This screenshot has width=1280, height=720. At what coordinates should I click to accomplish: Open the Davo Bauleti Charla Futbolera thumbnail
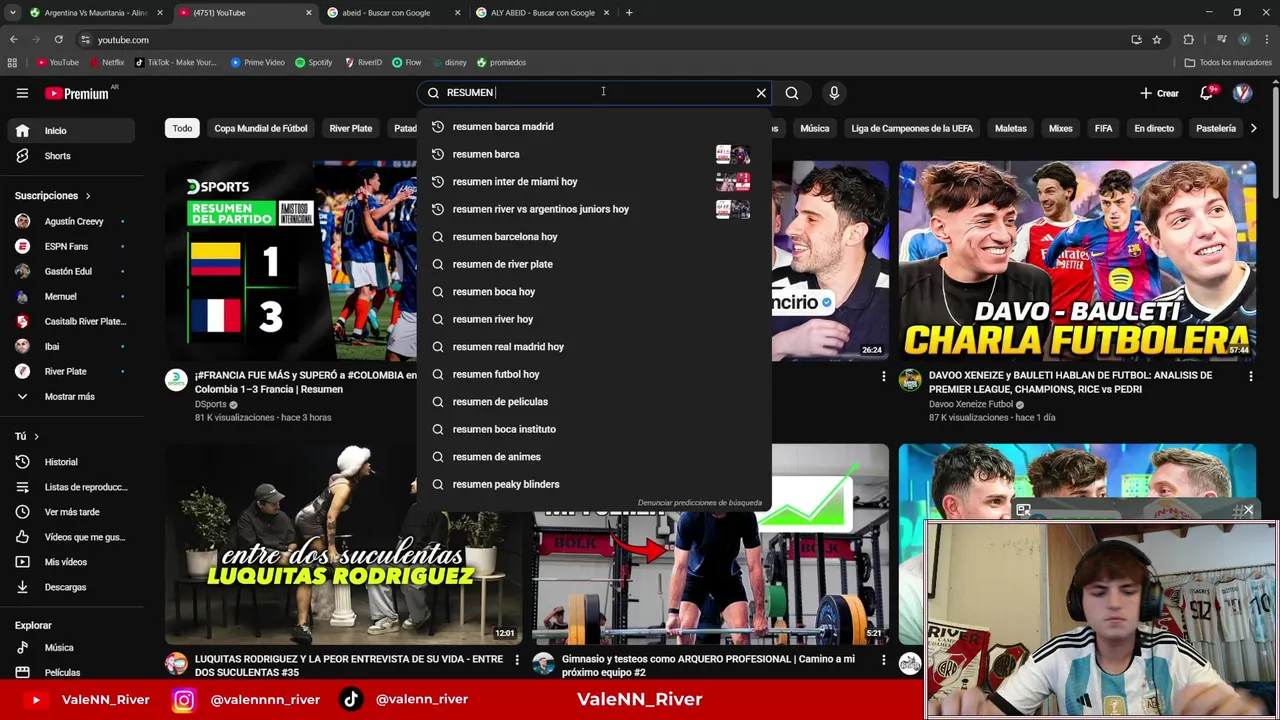(x=1077, y=261)
